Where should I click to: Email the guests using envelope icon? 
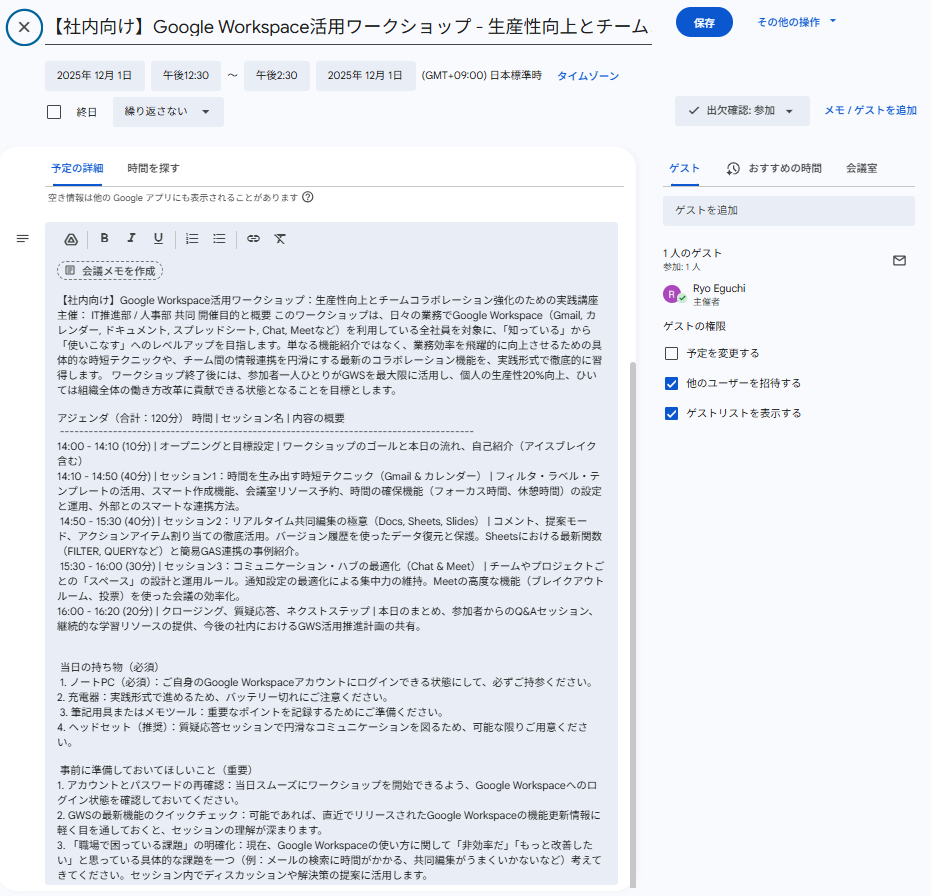coord(899,260)
